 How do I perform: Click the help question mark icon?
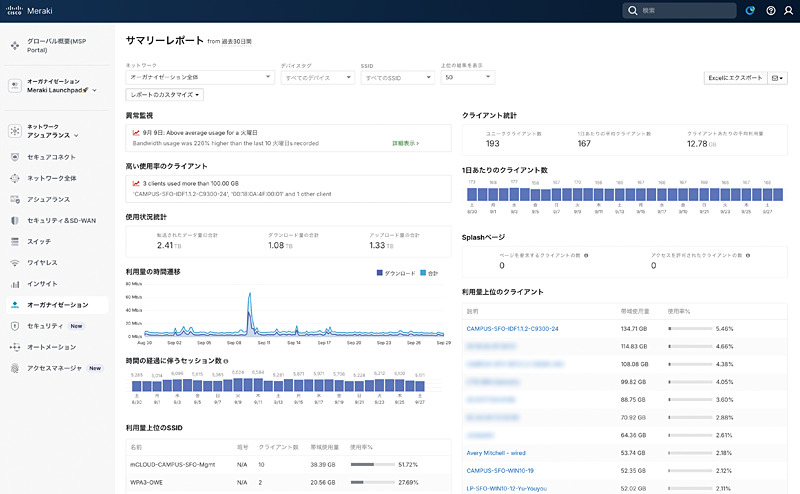coord(771,10)
